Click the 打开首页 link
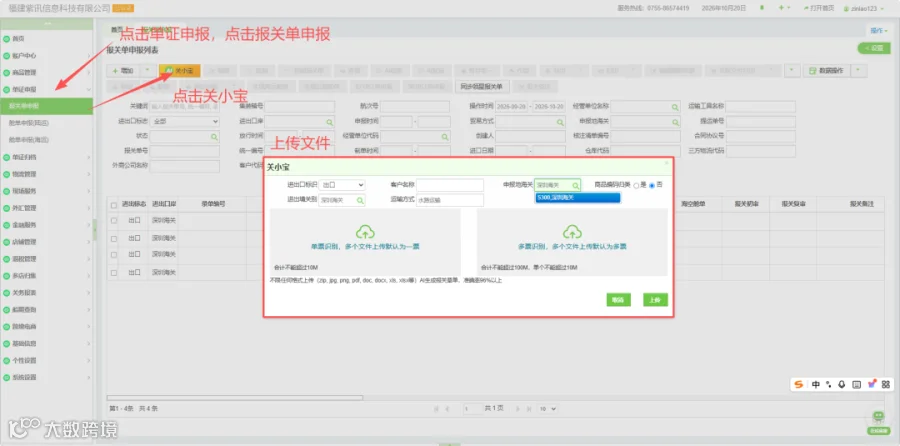This screenshot has height=446, width=900. point(819,8)
